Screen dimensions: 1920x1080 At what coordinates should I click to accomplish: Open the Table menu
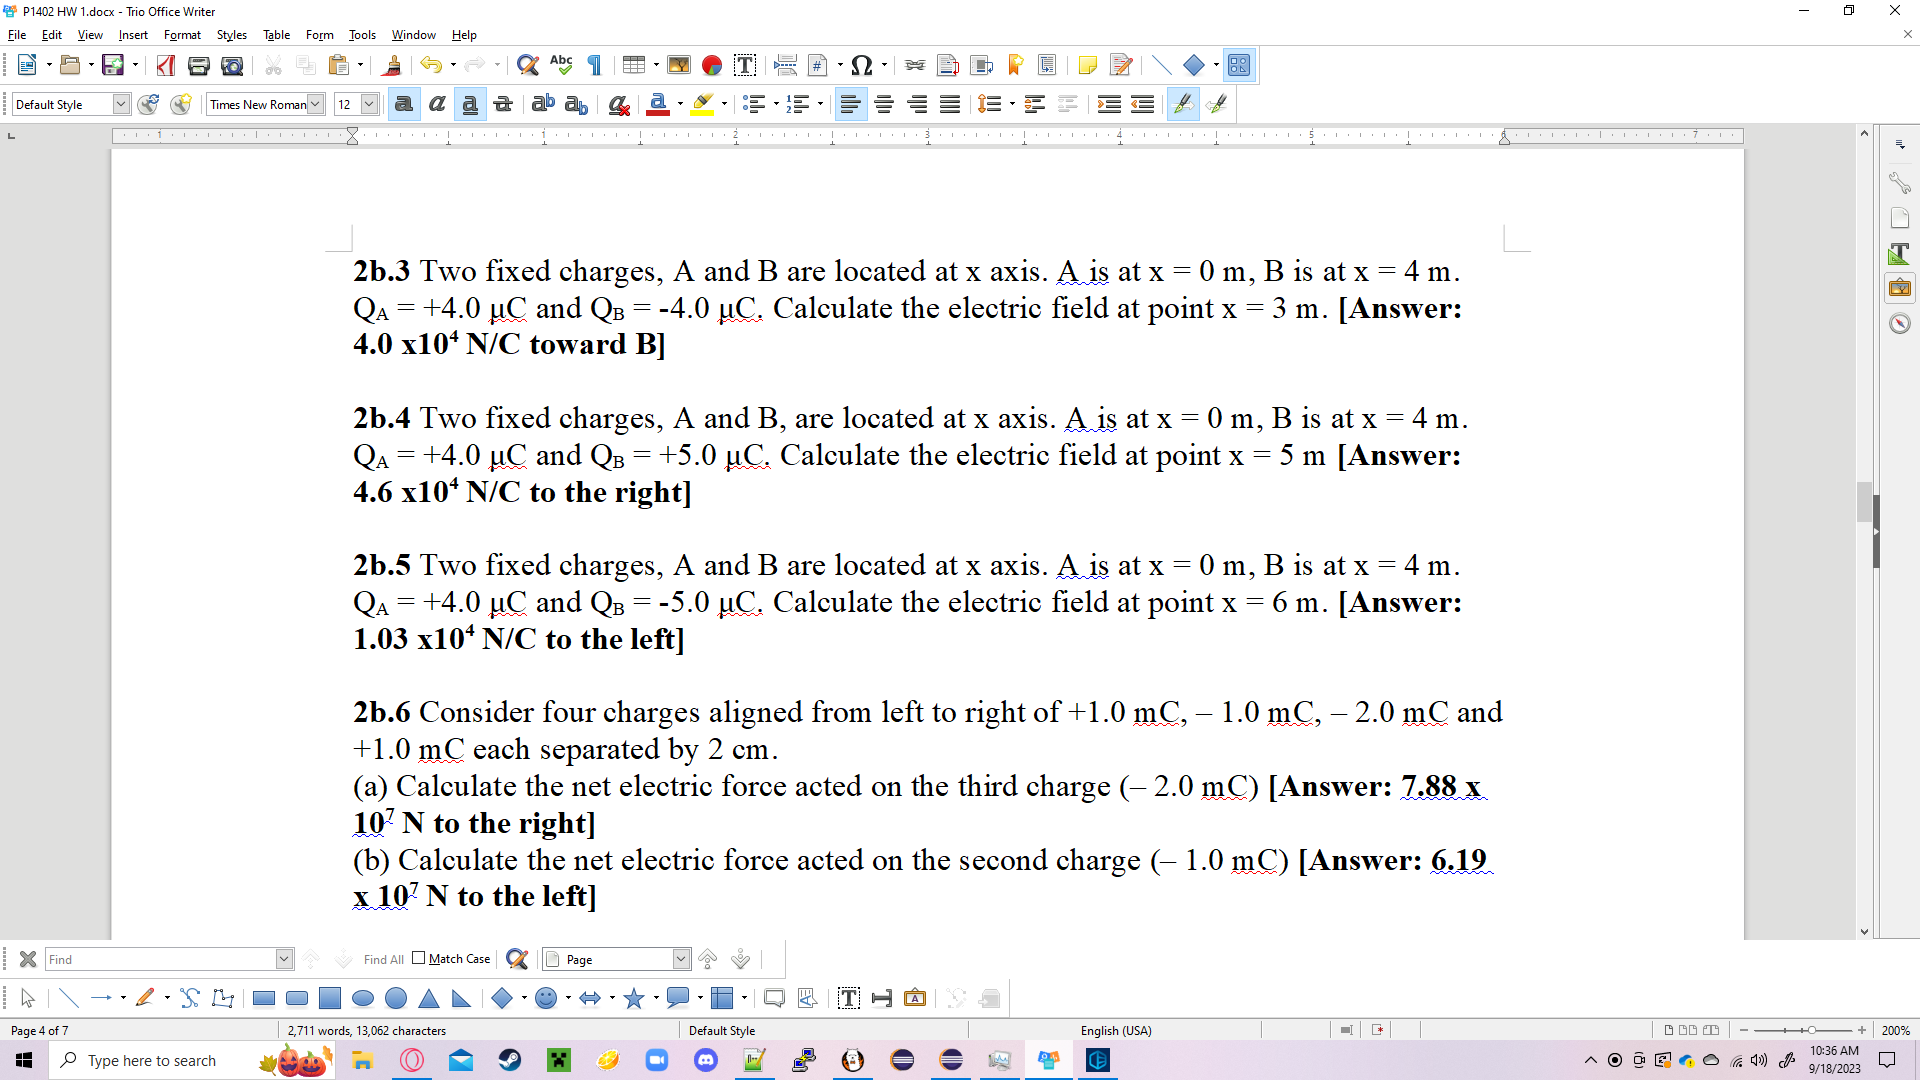click(x=276, y=35)
